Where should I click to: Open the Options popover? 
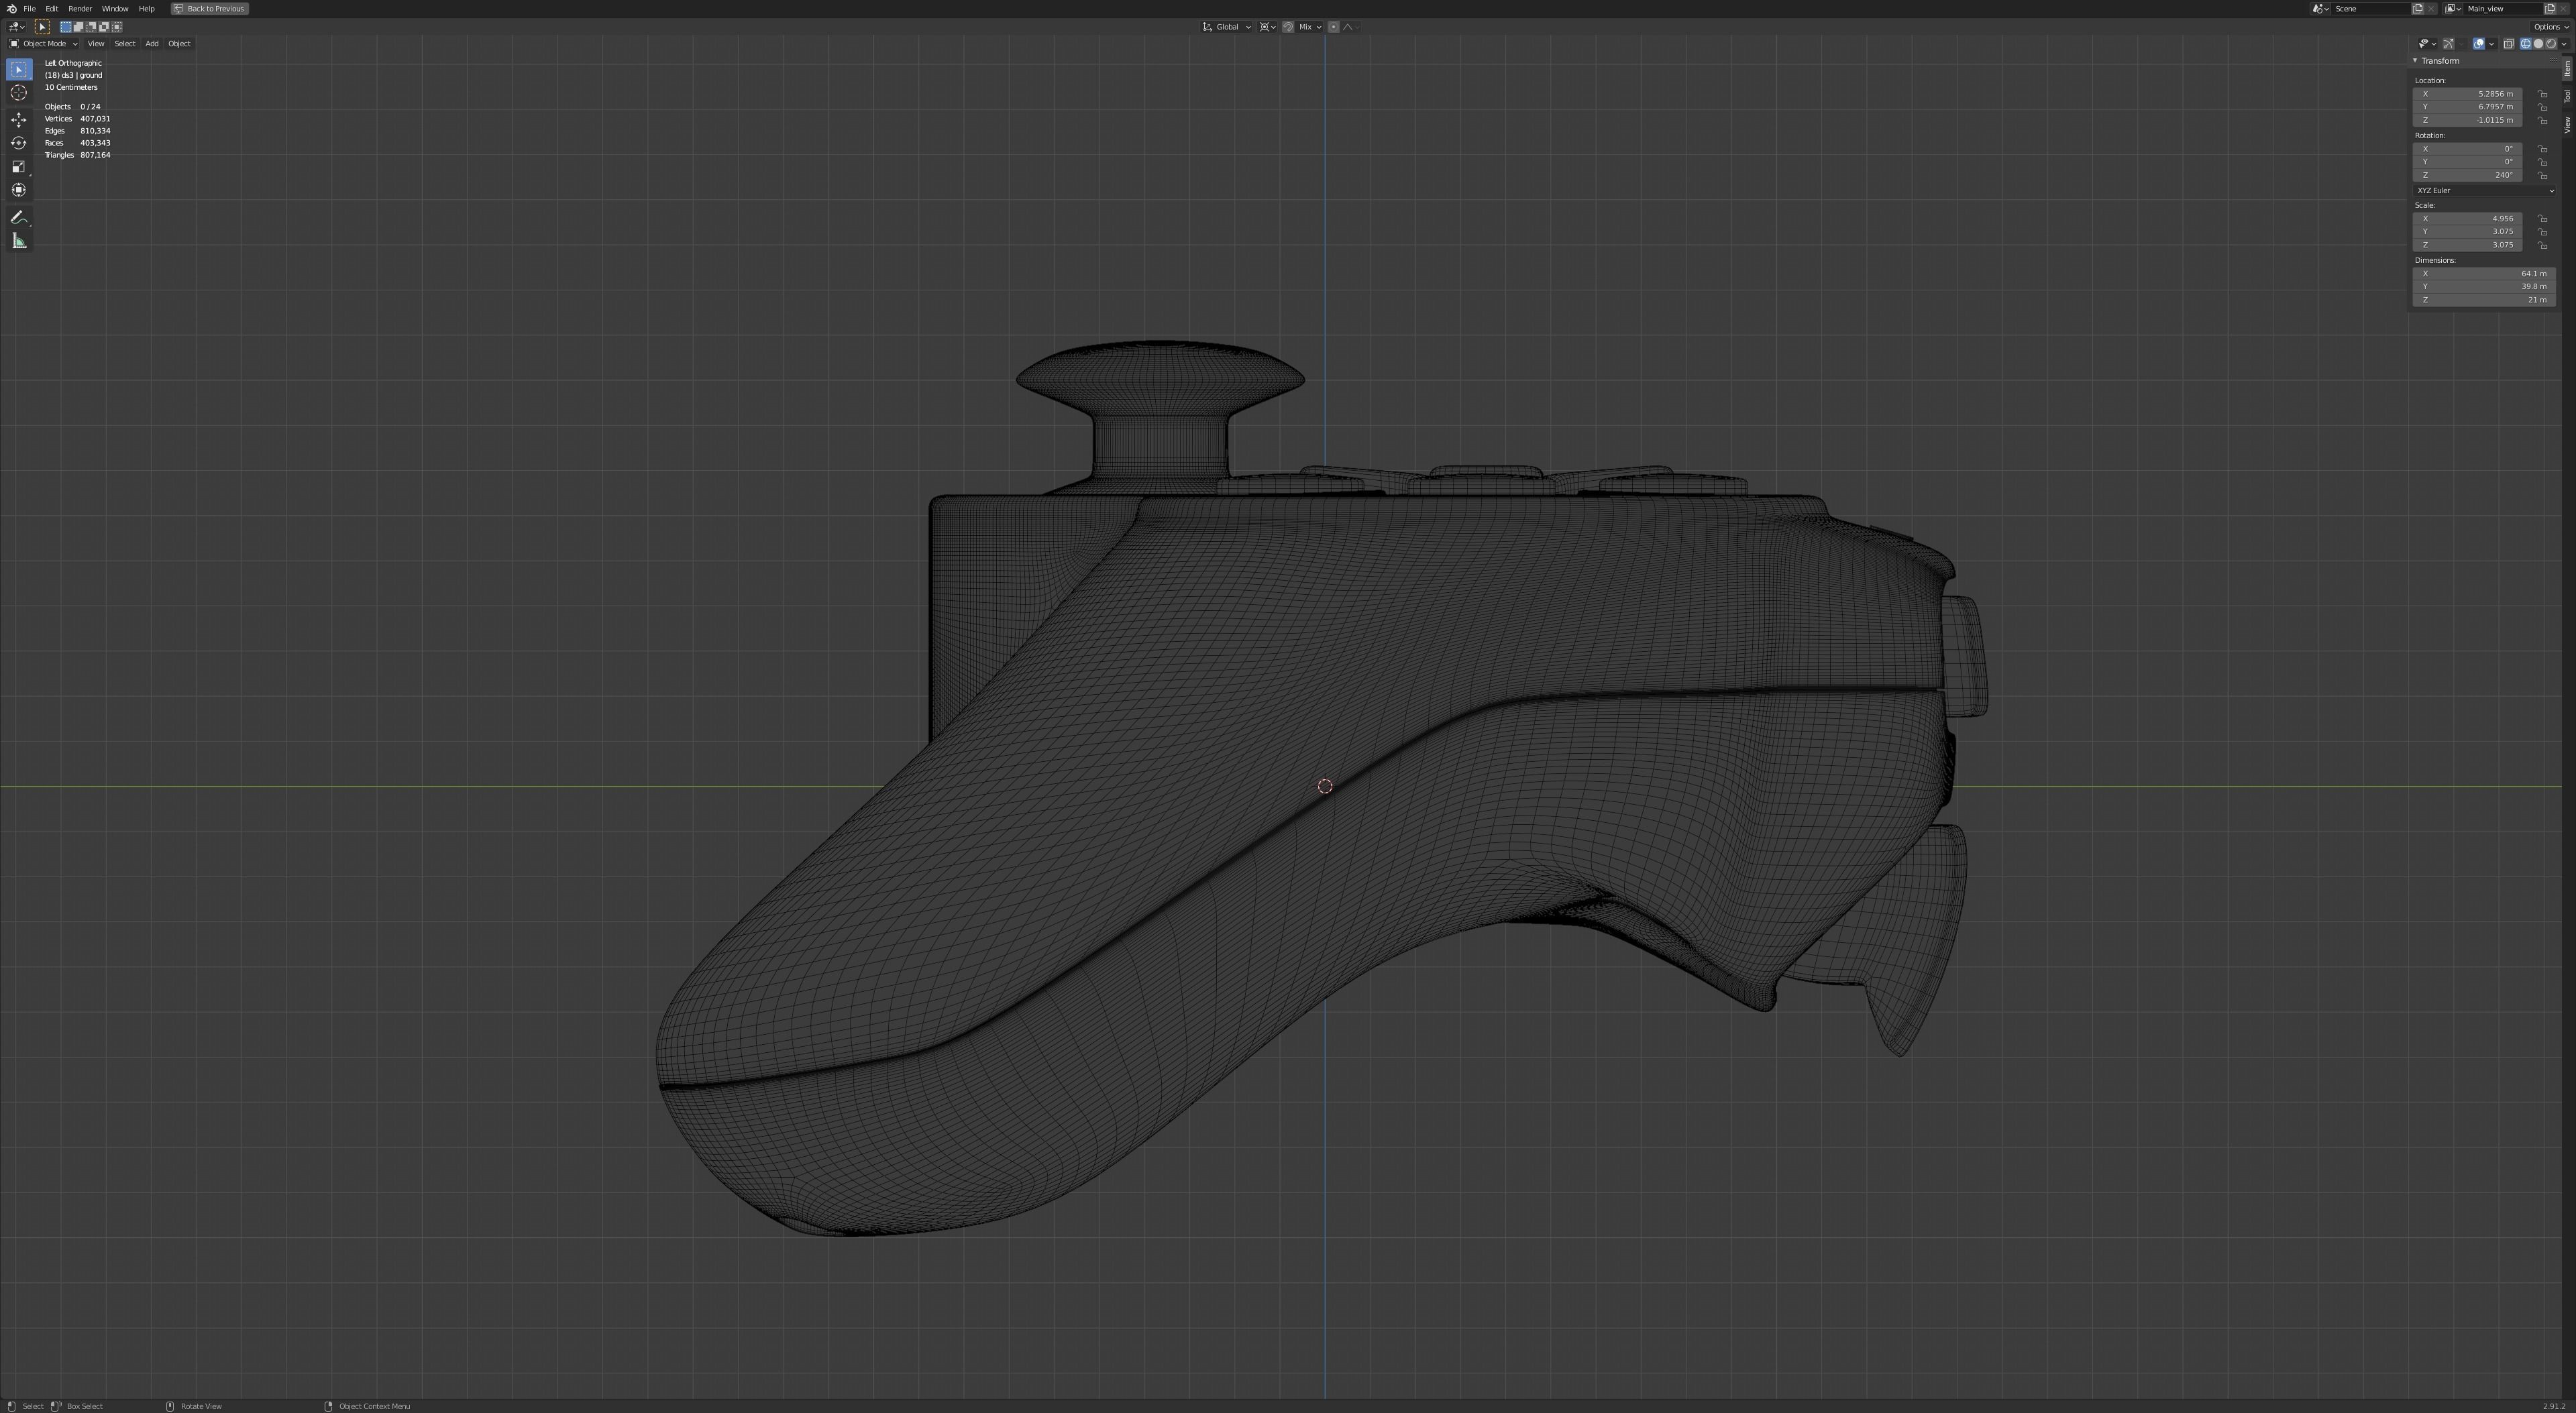tap(2549, 27)
